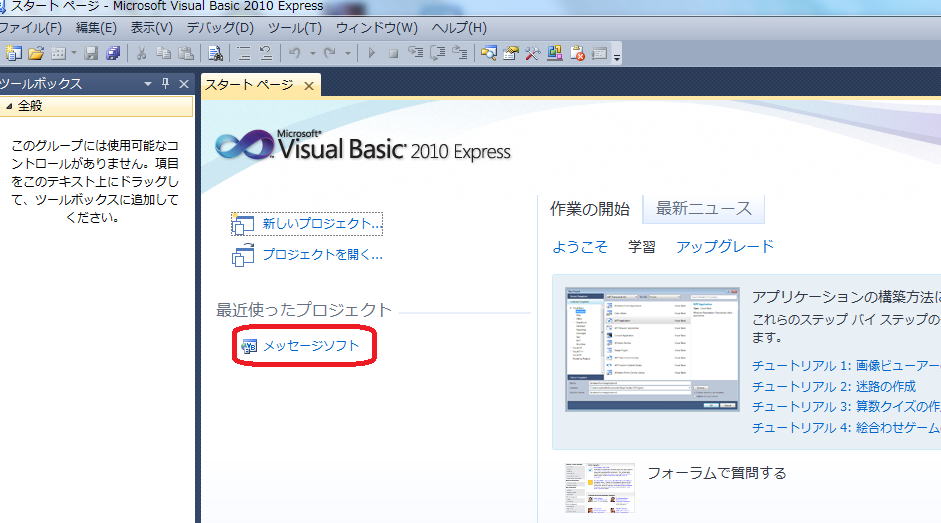
Task: Collapse the 全般 group in toolbox
Action: click(x=8, y=106)
